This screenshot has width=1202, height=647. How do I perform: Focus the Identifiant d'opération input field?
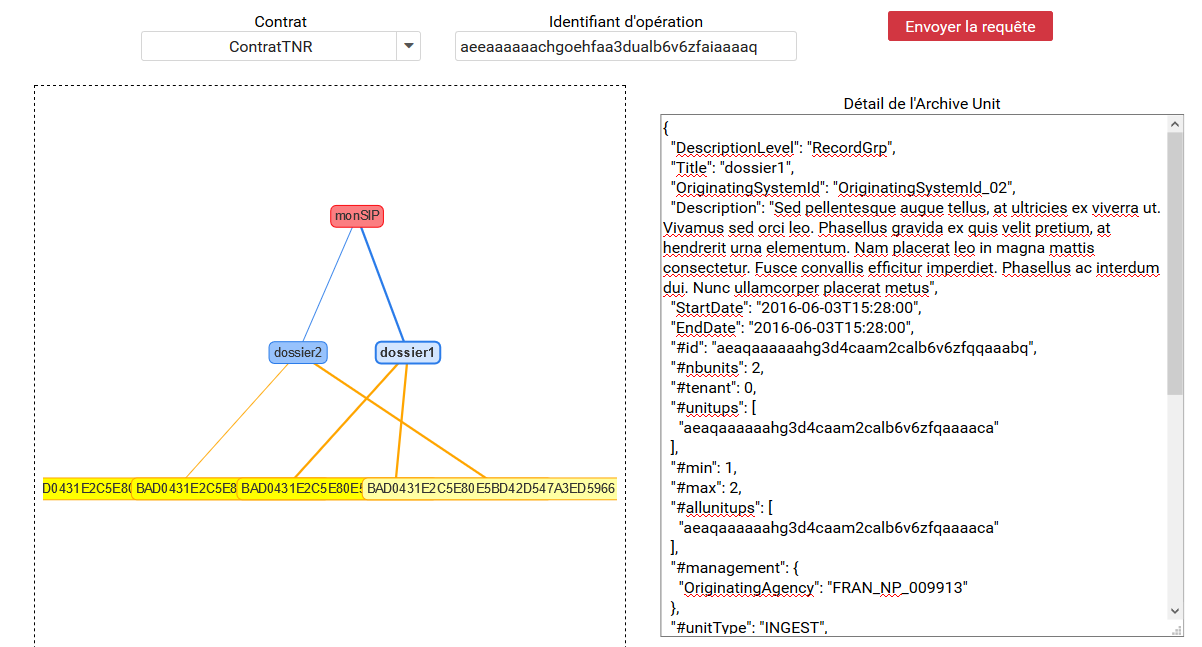(626, 46)
